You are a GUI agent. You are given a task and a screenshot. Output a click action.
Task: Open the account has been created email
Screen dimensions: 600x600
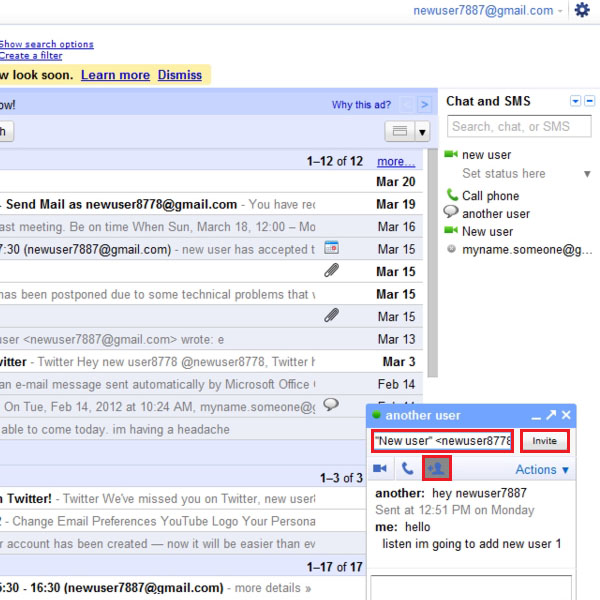click(x=183, y=544)
